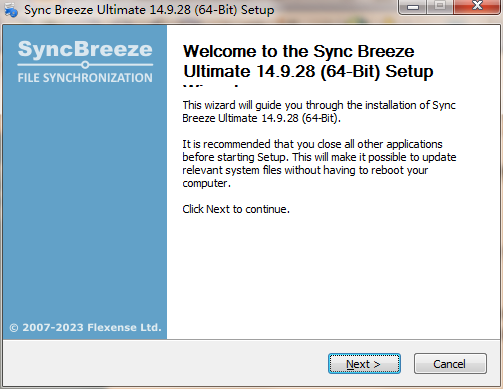503x389 pixels.
Task: Click the 'It is recommended that you close' paragraph
Action: coord(319,164)
